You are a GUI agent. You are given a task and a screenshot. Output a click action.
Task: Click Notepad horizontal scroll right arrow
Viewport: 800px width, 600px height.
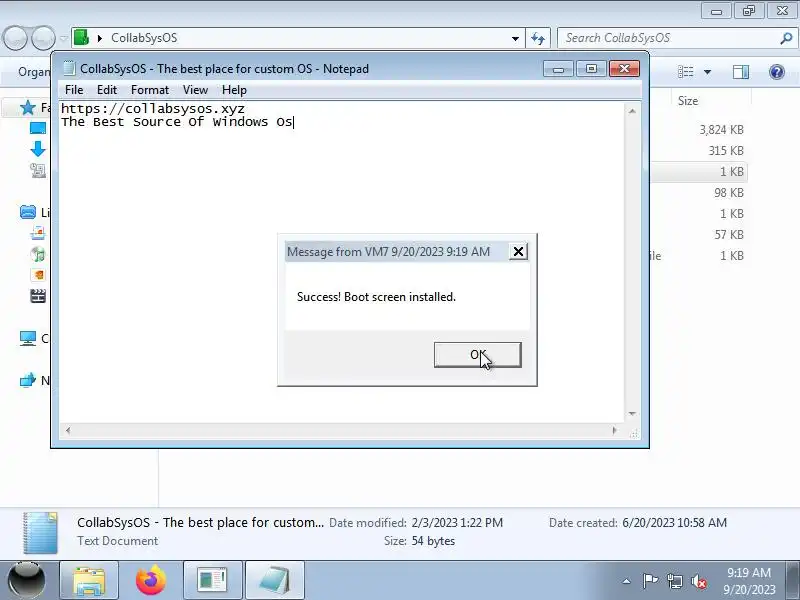coord(614,431)
